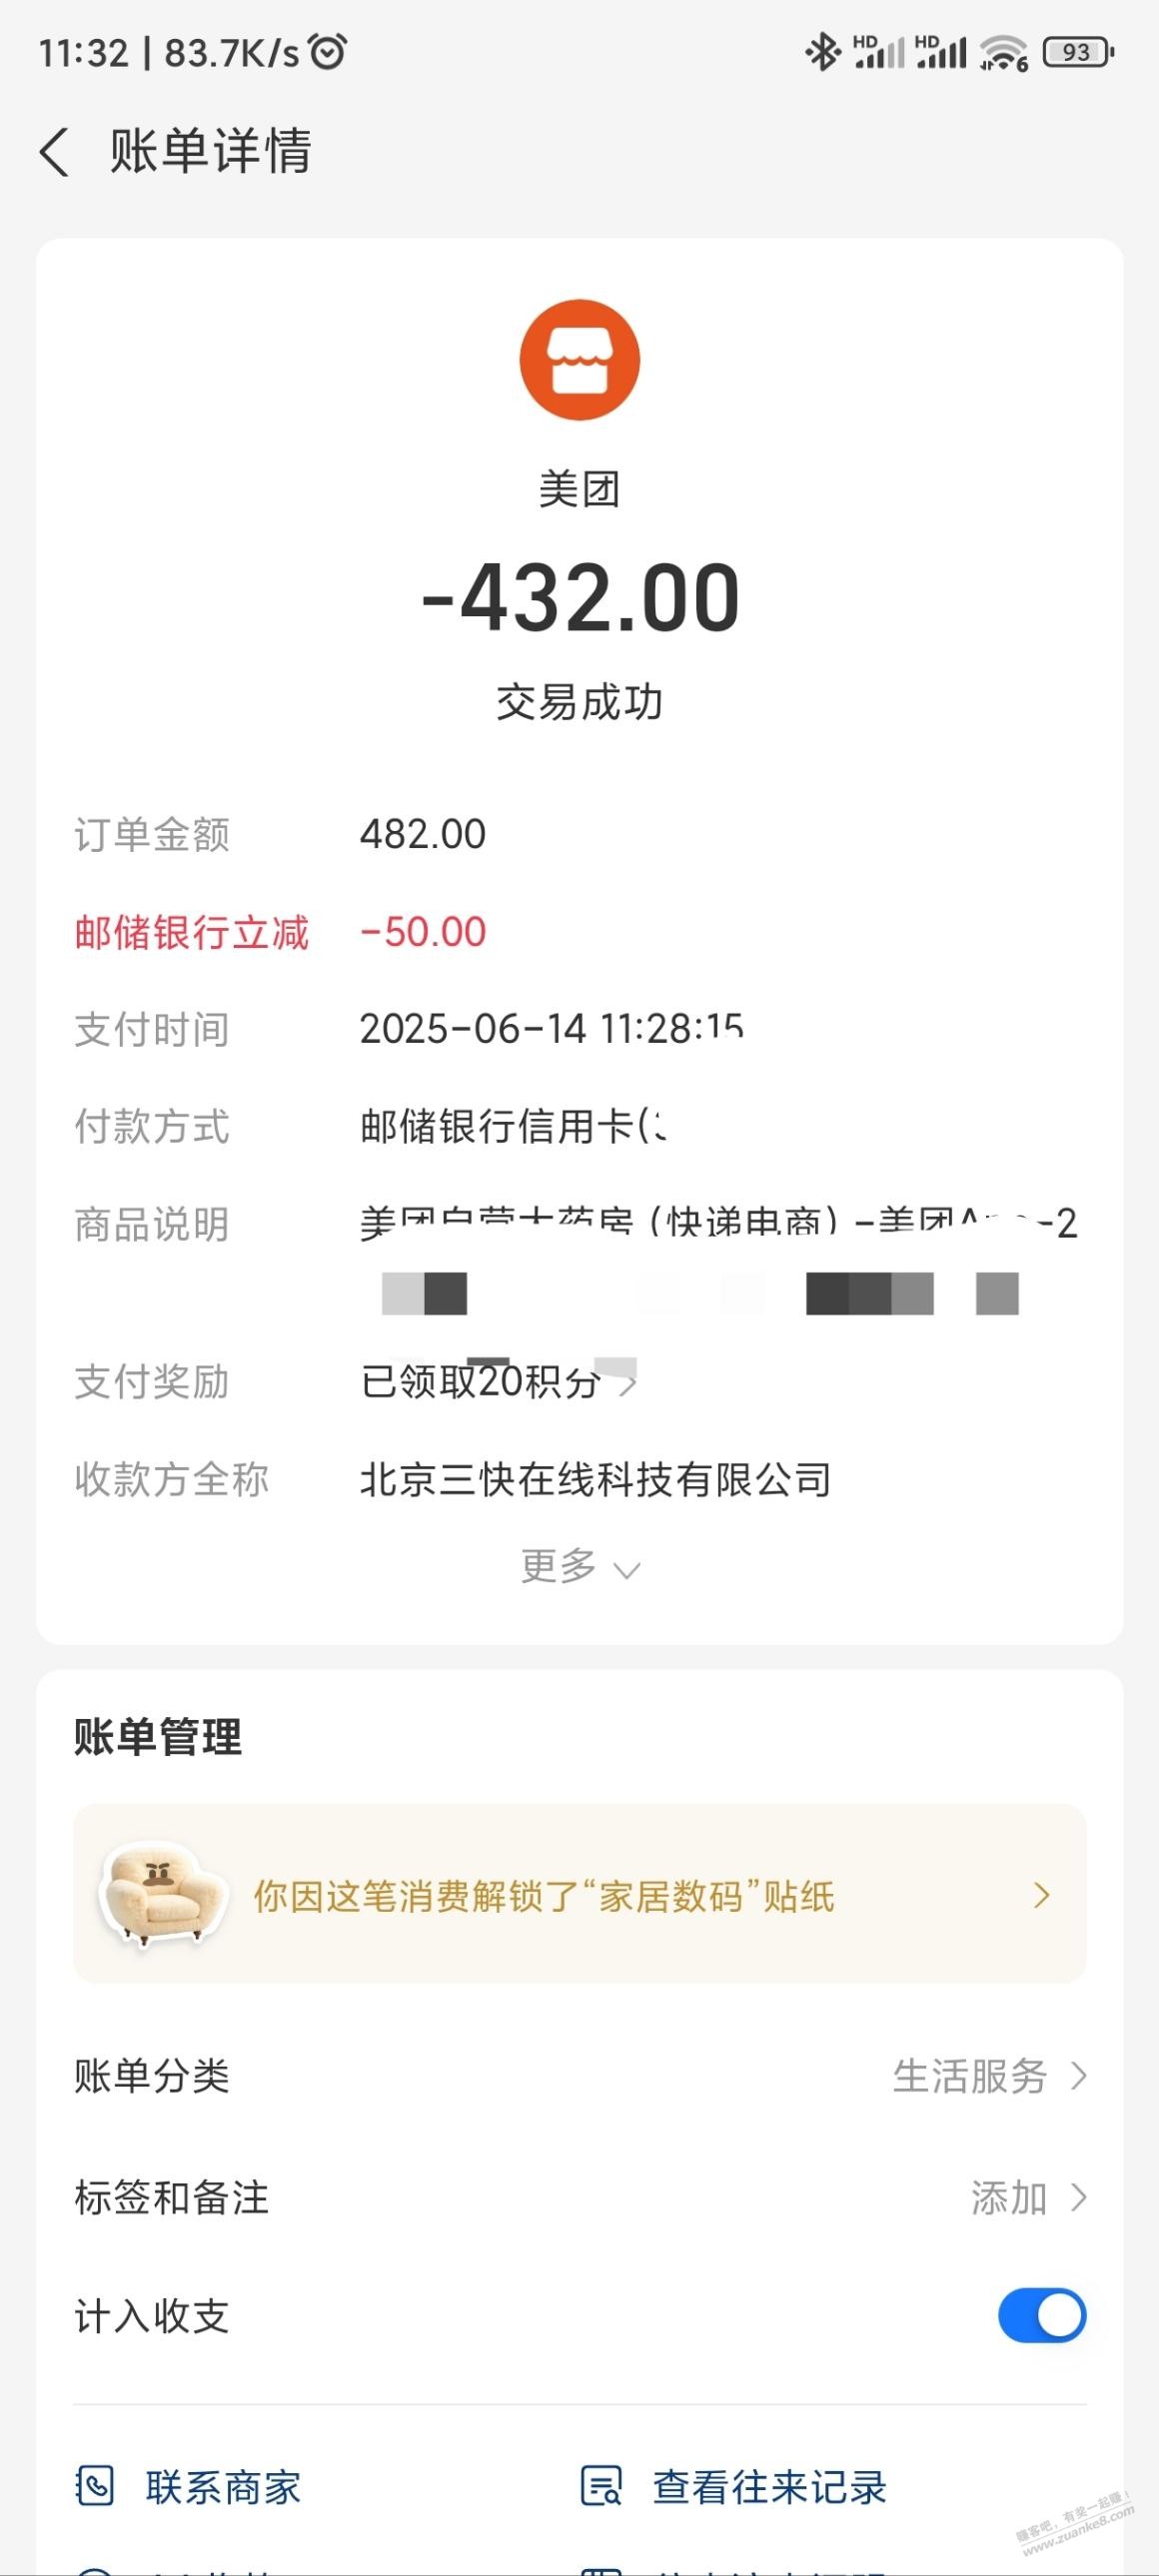Viewport: 1159px width, 2576px height.
Task: Open the 账单分类 生活服务 chevron
Action: 1078,2076
